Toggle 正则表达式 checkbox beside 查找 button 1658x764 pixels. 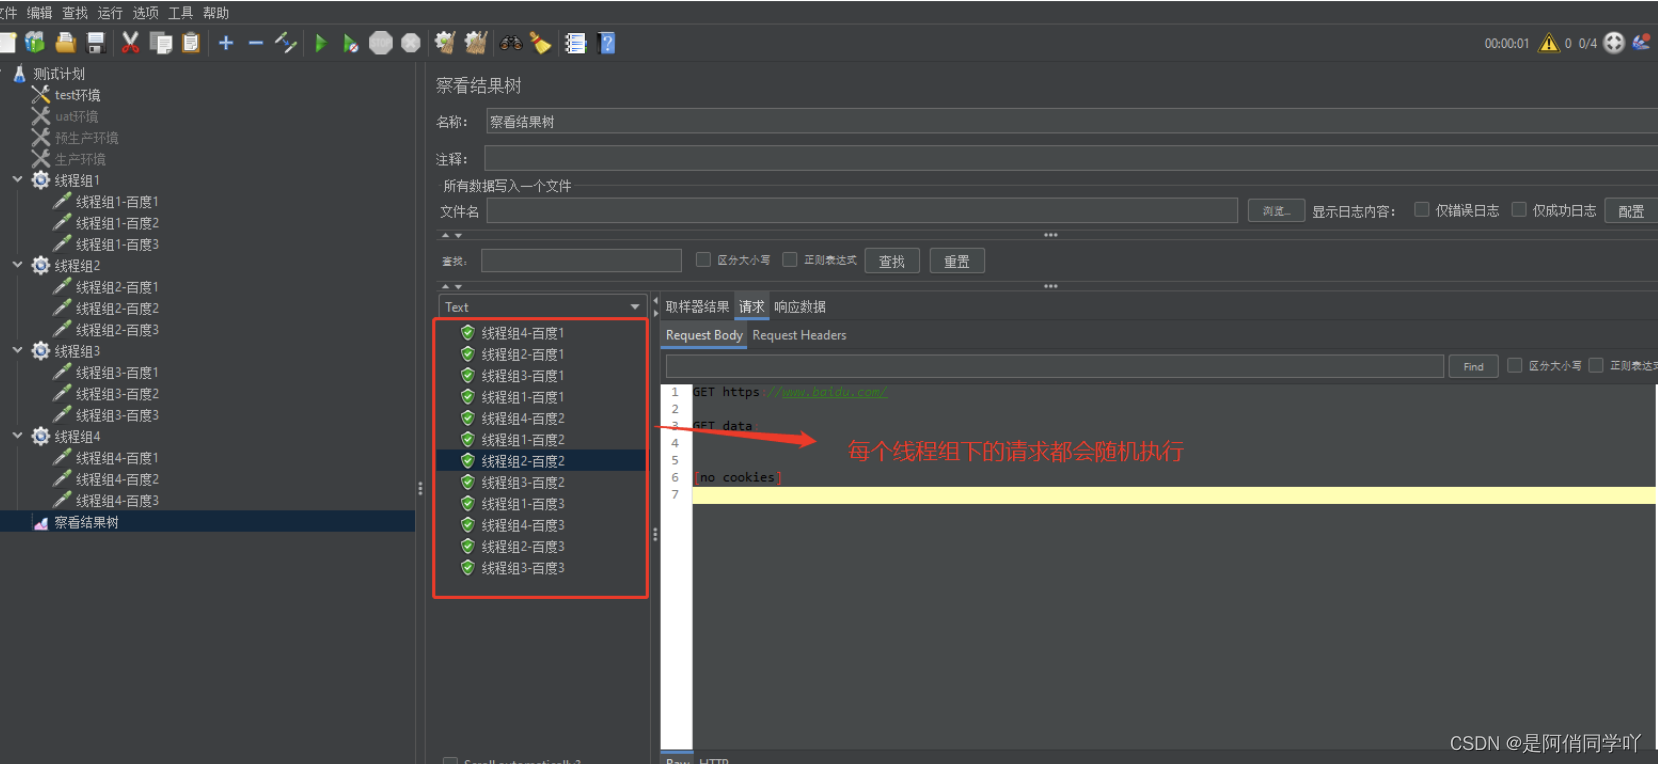790,259
